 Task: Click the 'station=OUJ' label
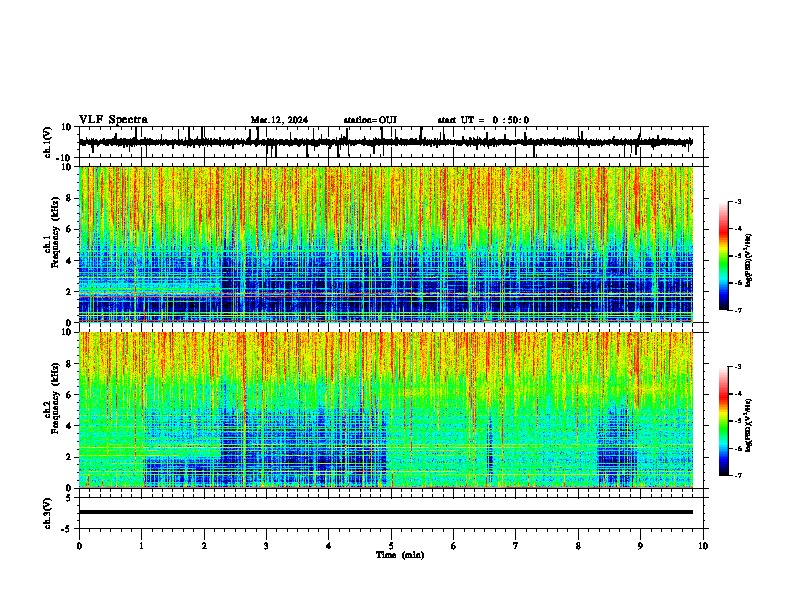[370, 120]
